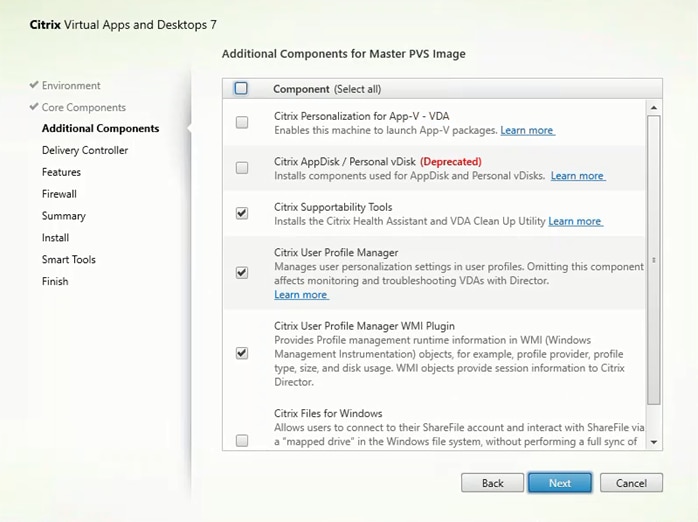Disable Citrix User Profile Manager component
698x522 pixels.
[x=242, y=272]
